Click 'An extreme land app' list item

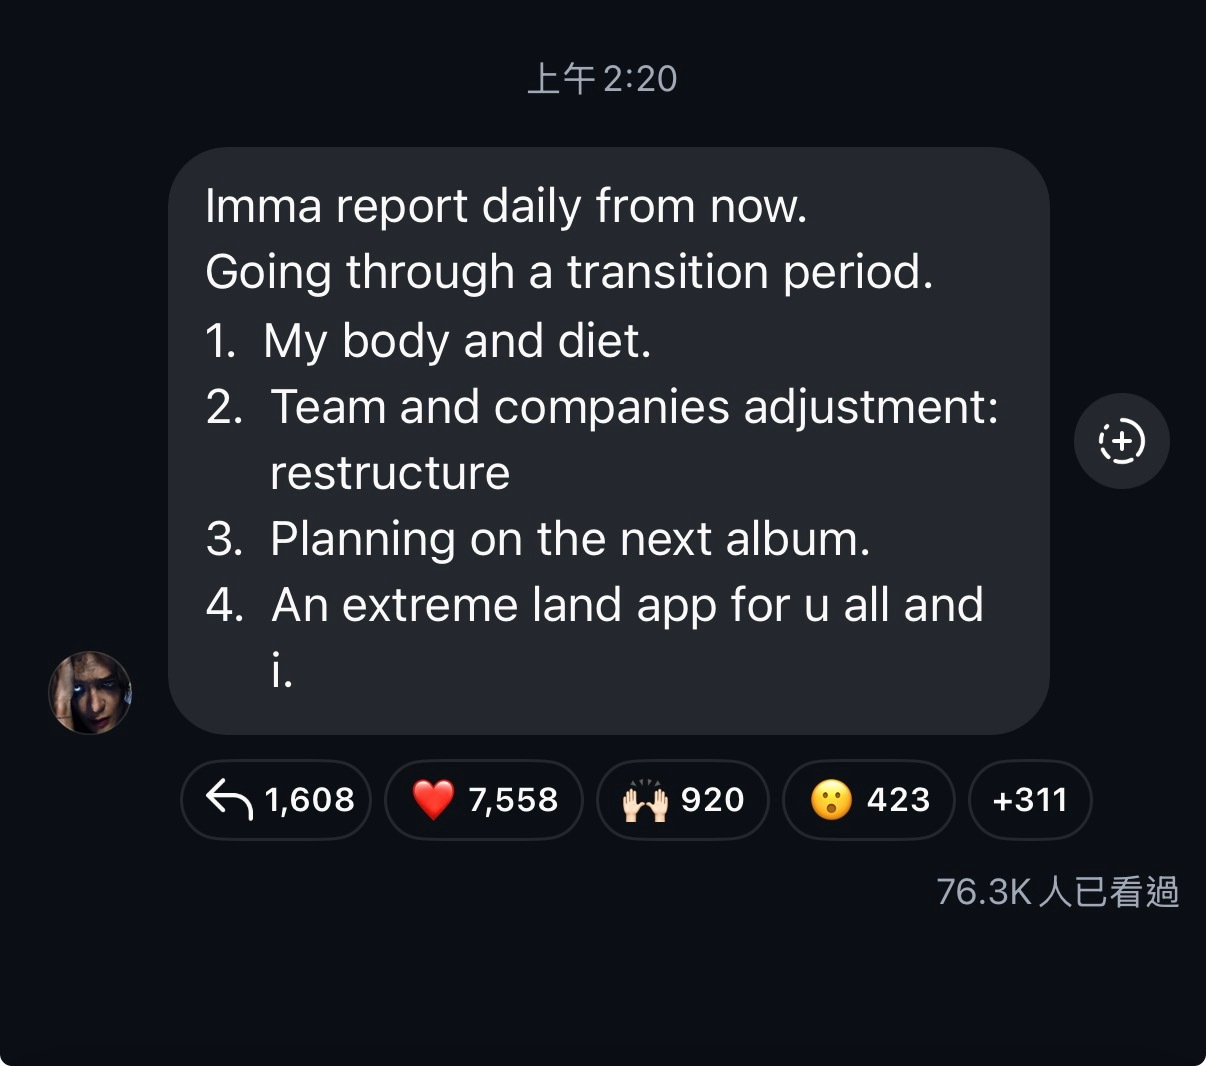click(594, 638)
